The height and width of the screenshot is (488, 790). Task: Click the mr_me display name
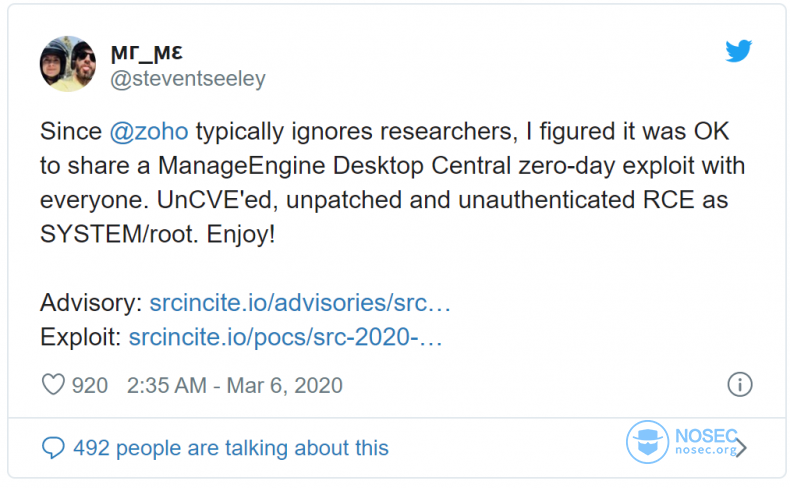[147, 52]
